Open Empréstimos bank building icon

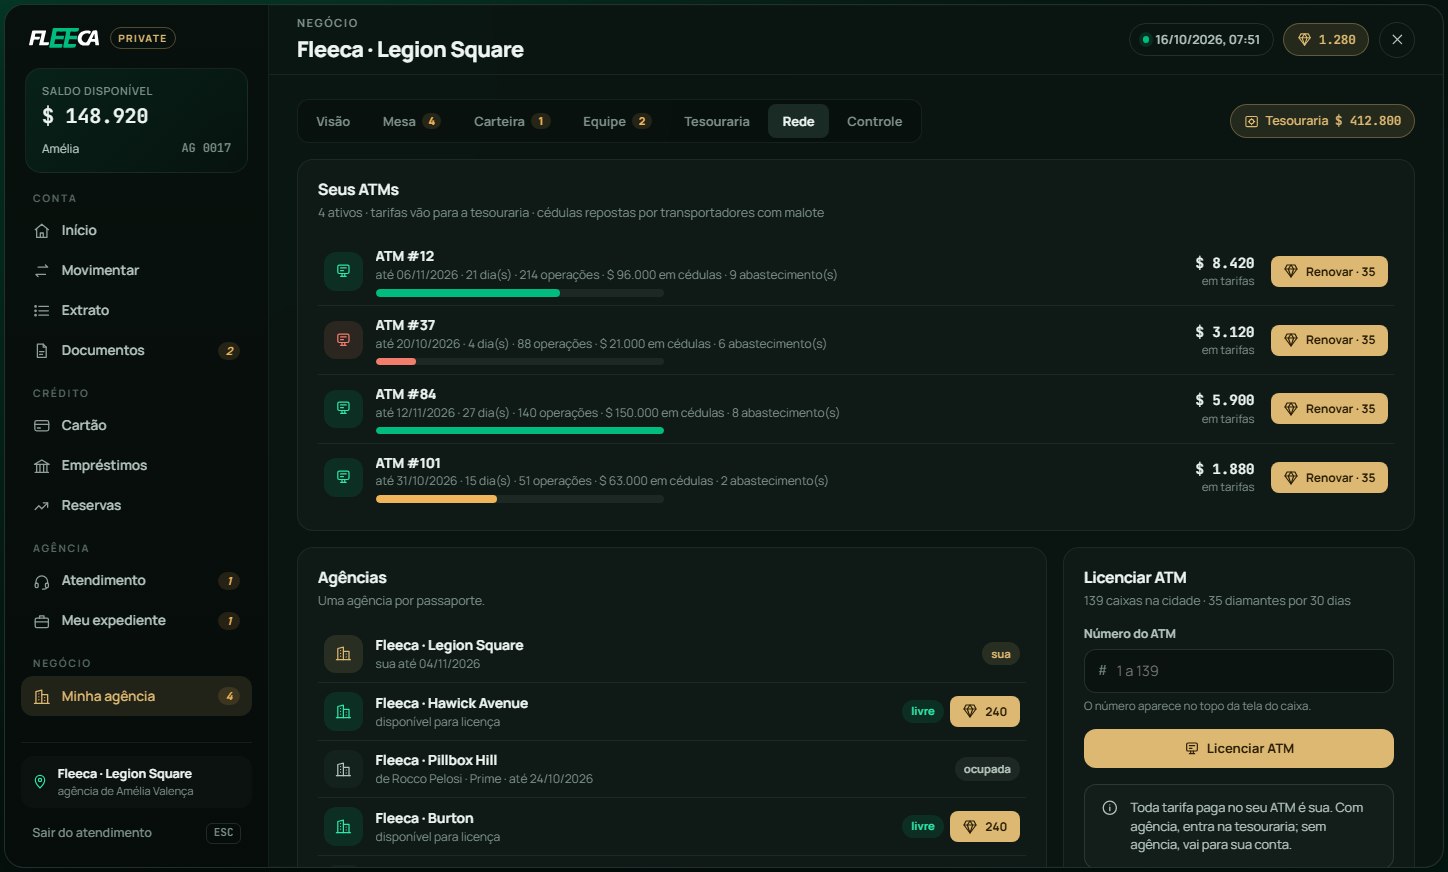point(42,466)
